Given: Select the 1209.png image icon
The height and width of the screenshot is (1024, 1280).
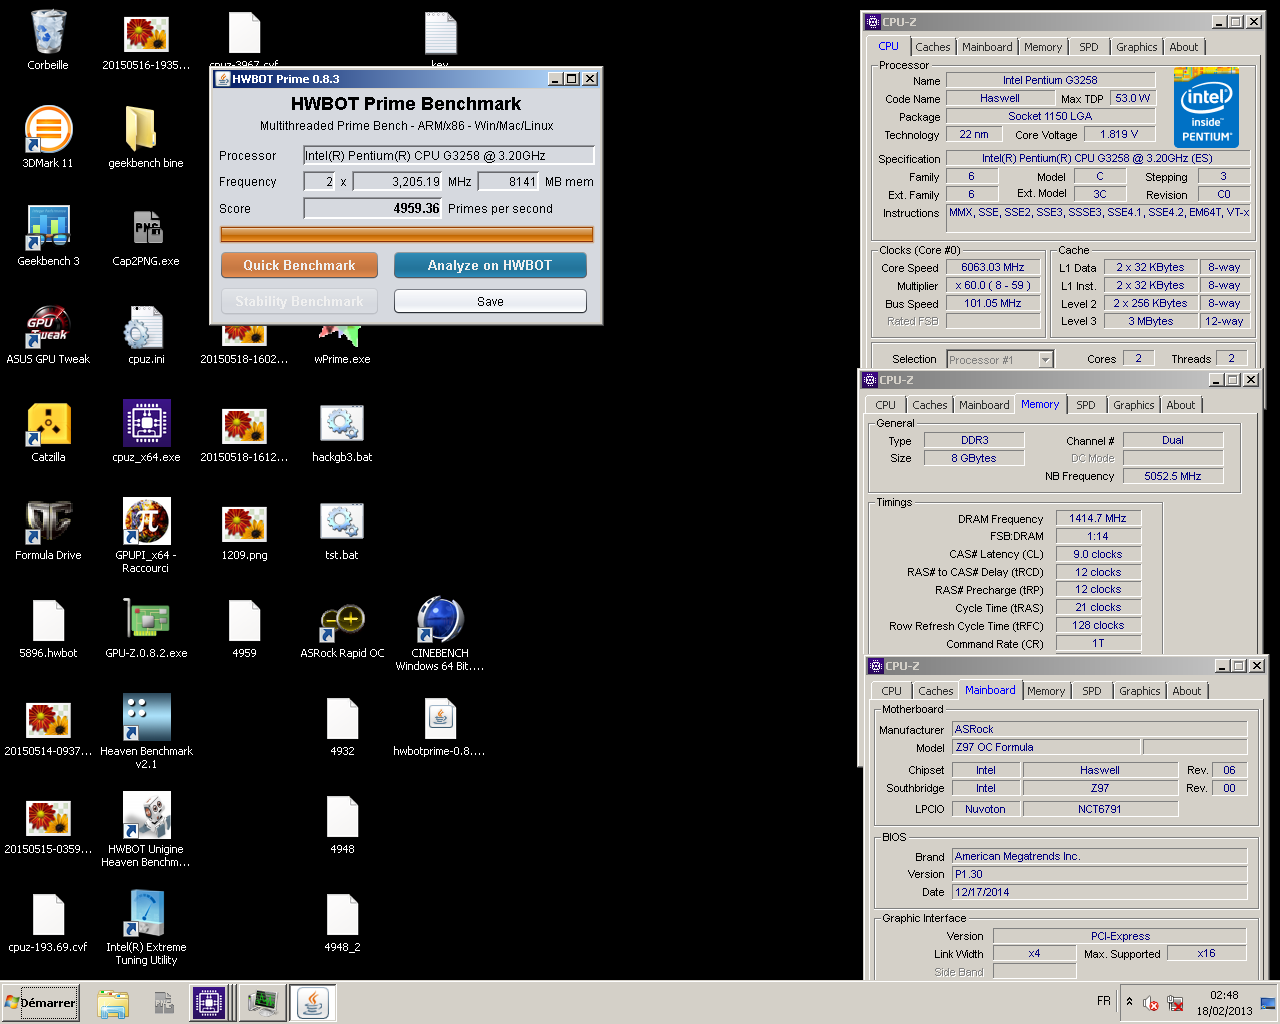Looking at the screenshot, I should [244, 530].
